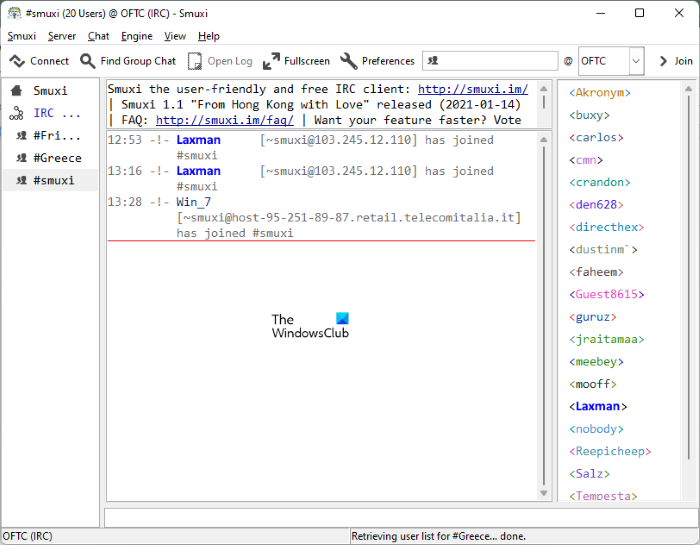Click the Connect label text
This screenshot has width=700, height=545.
point(50,61)
